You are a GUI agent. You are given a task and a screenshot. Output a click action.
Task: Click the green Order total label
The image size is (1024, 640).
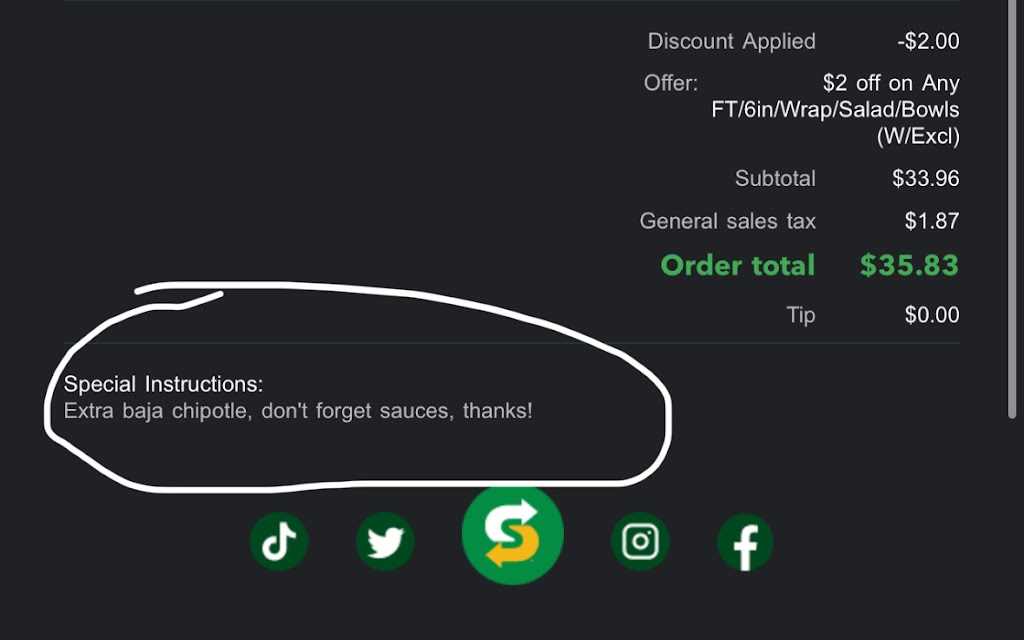coord(737,265)
